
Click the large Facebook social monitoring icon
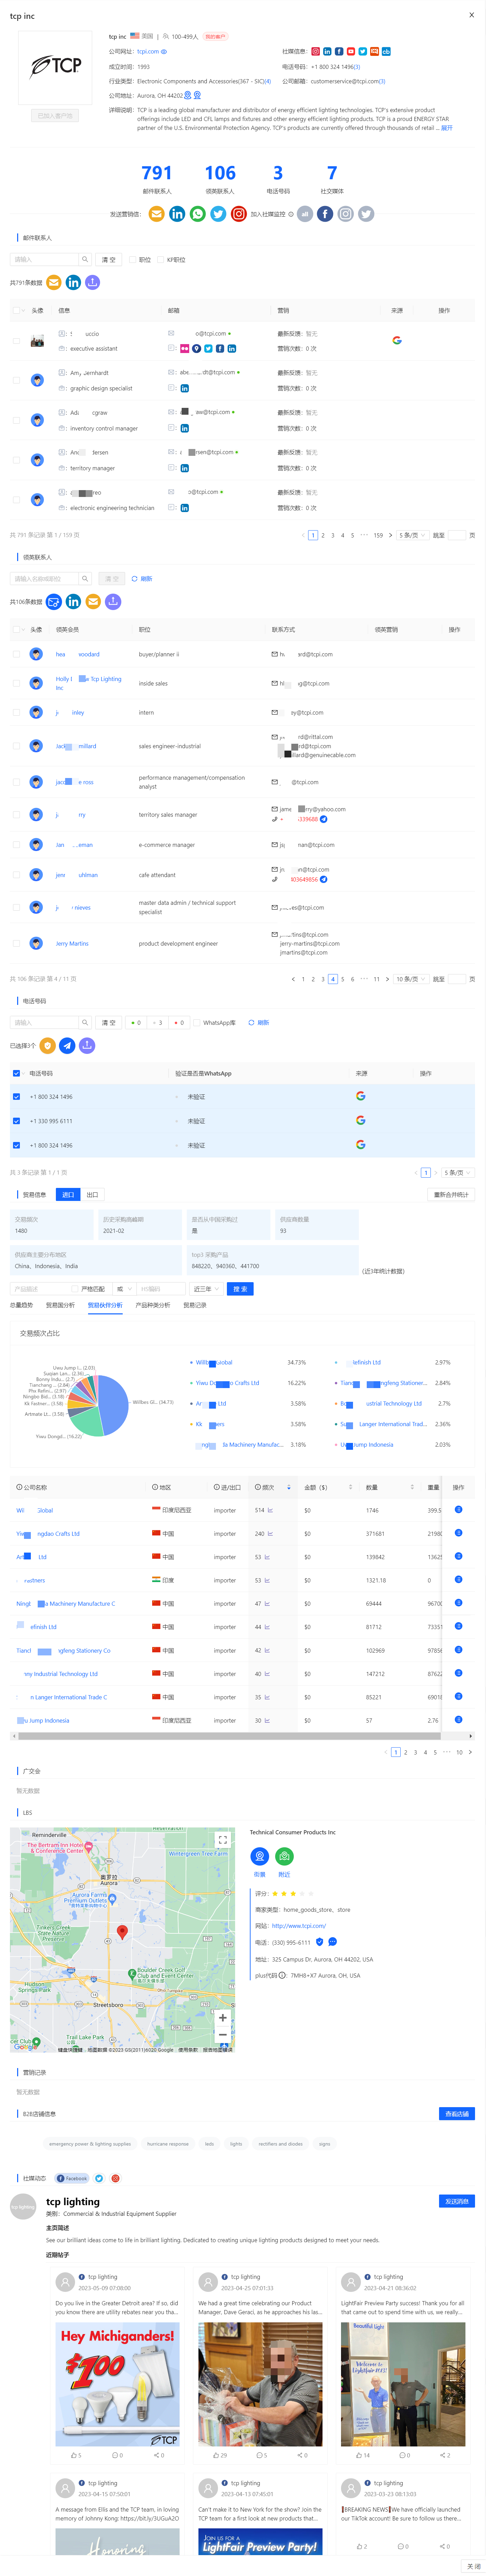(x=325, y=214)
